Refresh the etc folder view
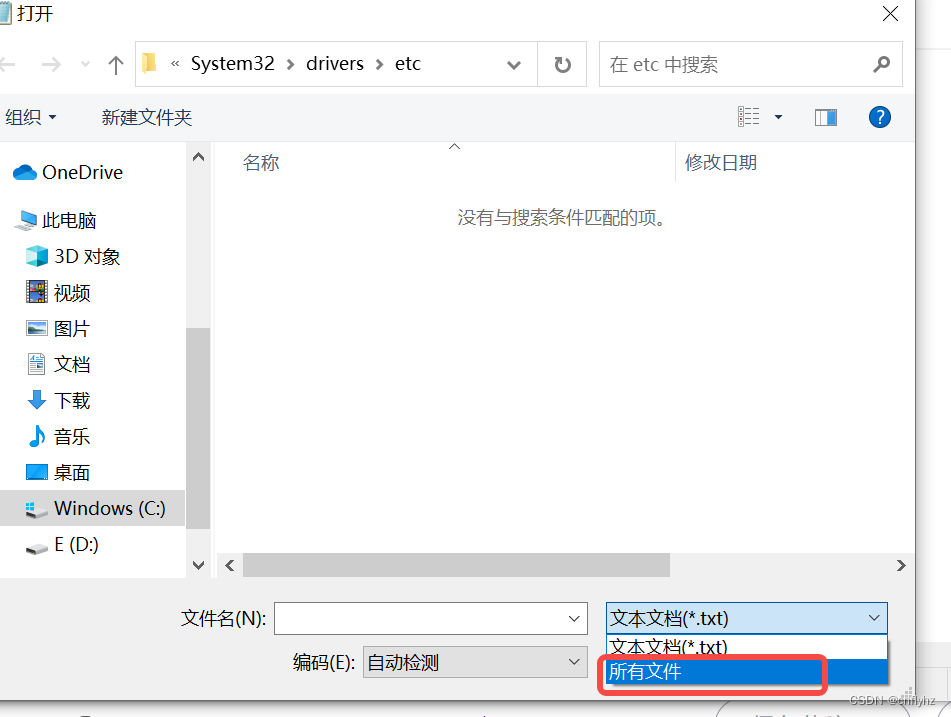Image resolution: width=951 pixels, height=717 pixels. (562, 65)
